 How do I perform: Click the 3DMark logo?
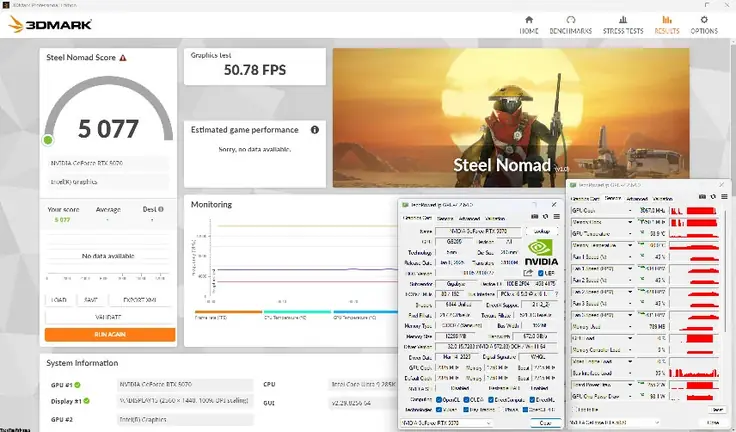coord(50,24)
